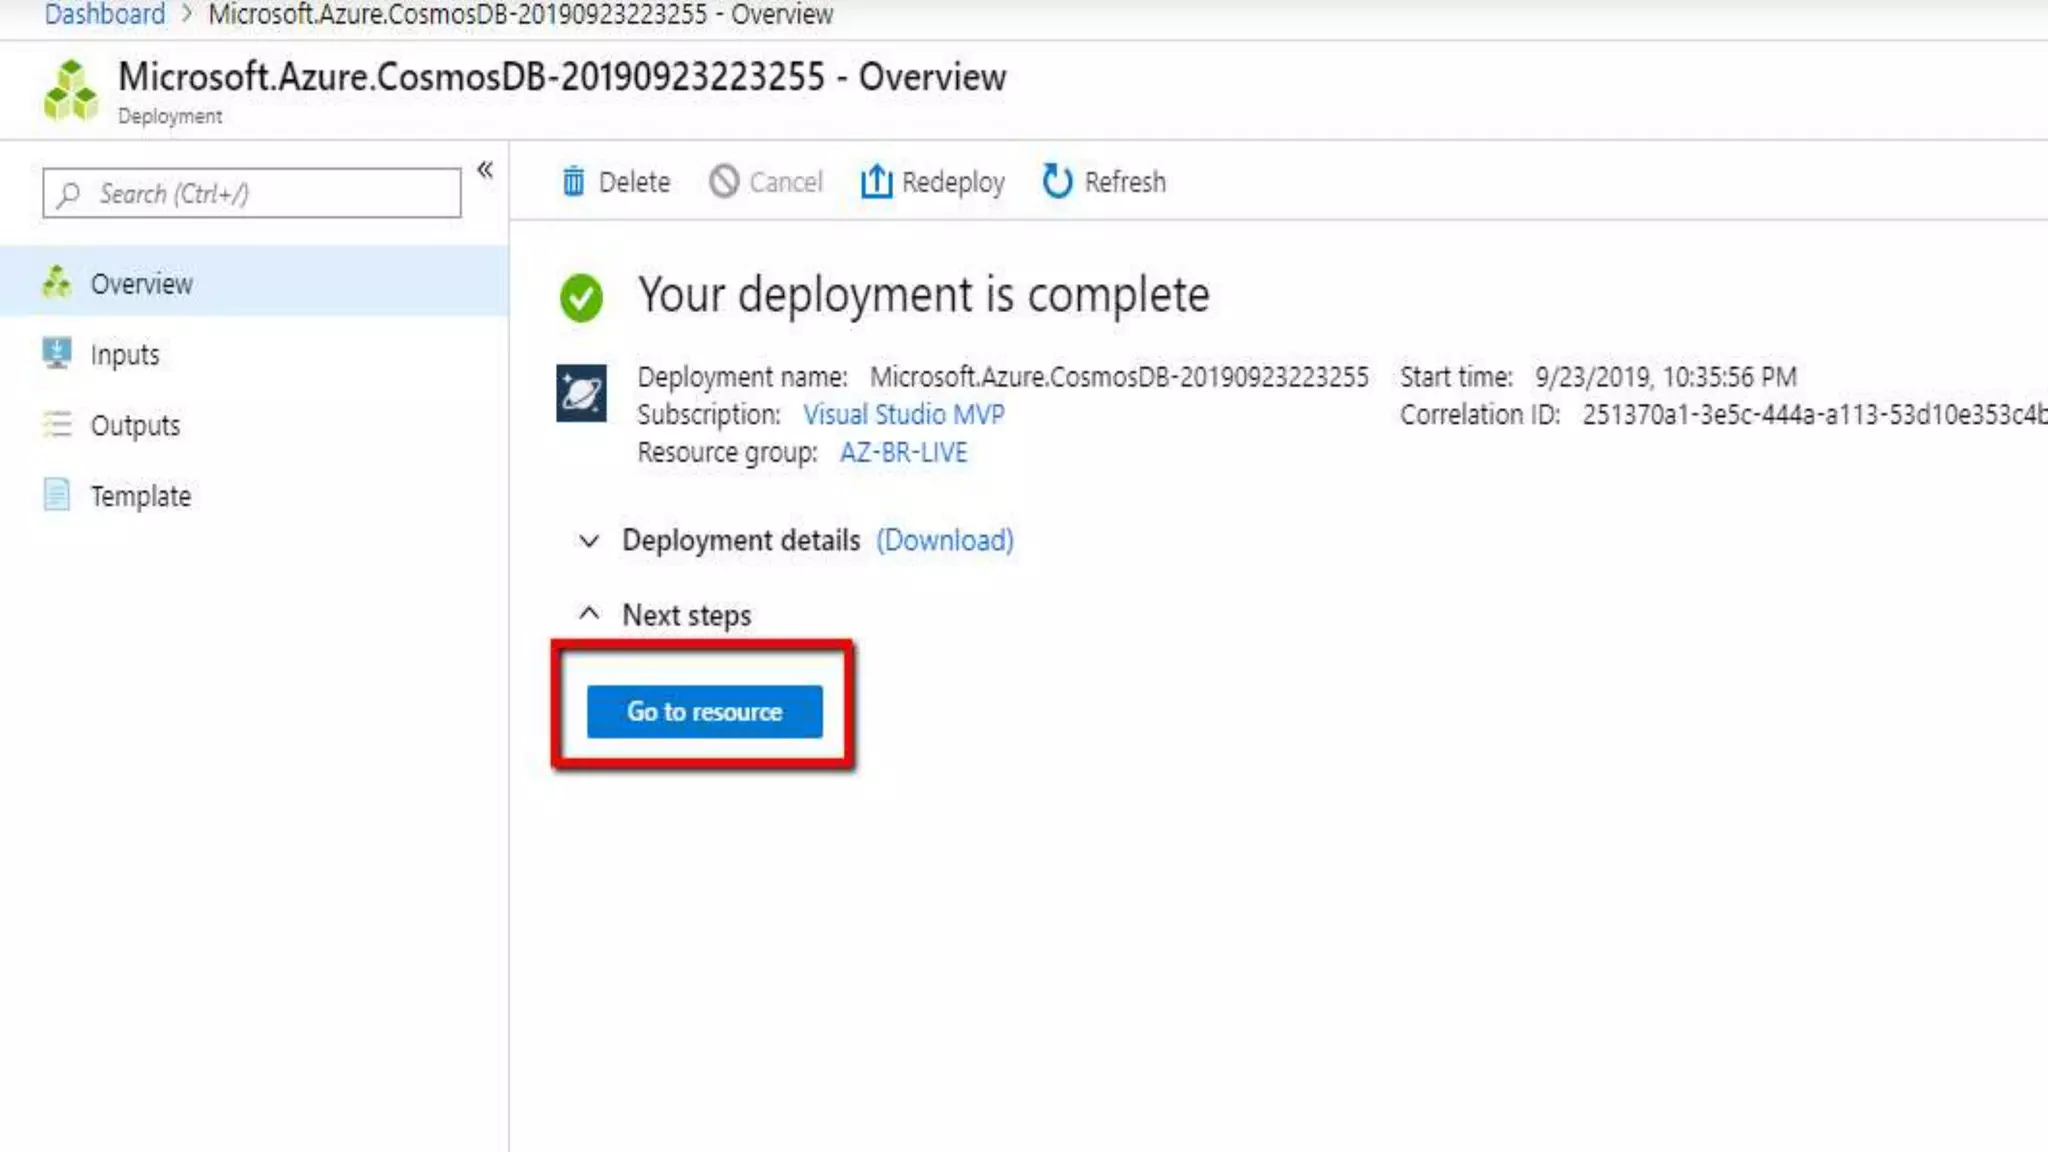
Task: Go back to Dashboard via breadcrumb
Action: coord(104,15)
